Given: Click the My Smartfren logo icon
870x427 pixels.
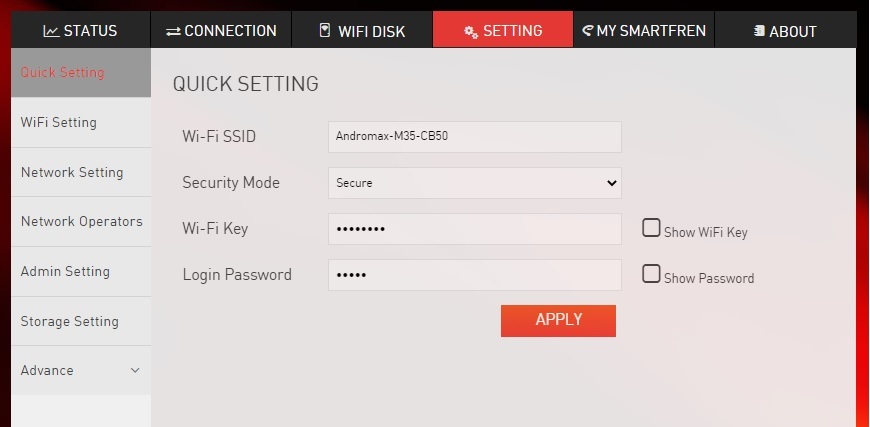Looking at the screenshot, I should click(587, 30).
